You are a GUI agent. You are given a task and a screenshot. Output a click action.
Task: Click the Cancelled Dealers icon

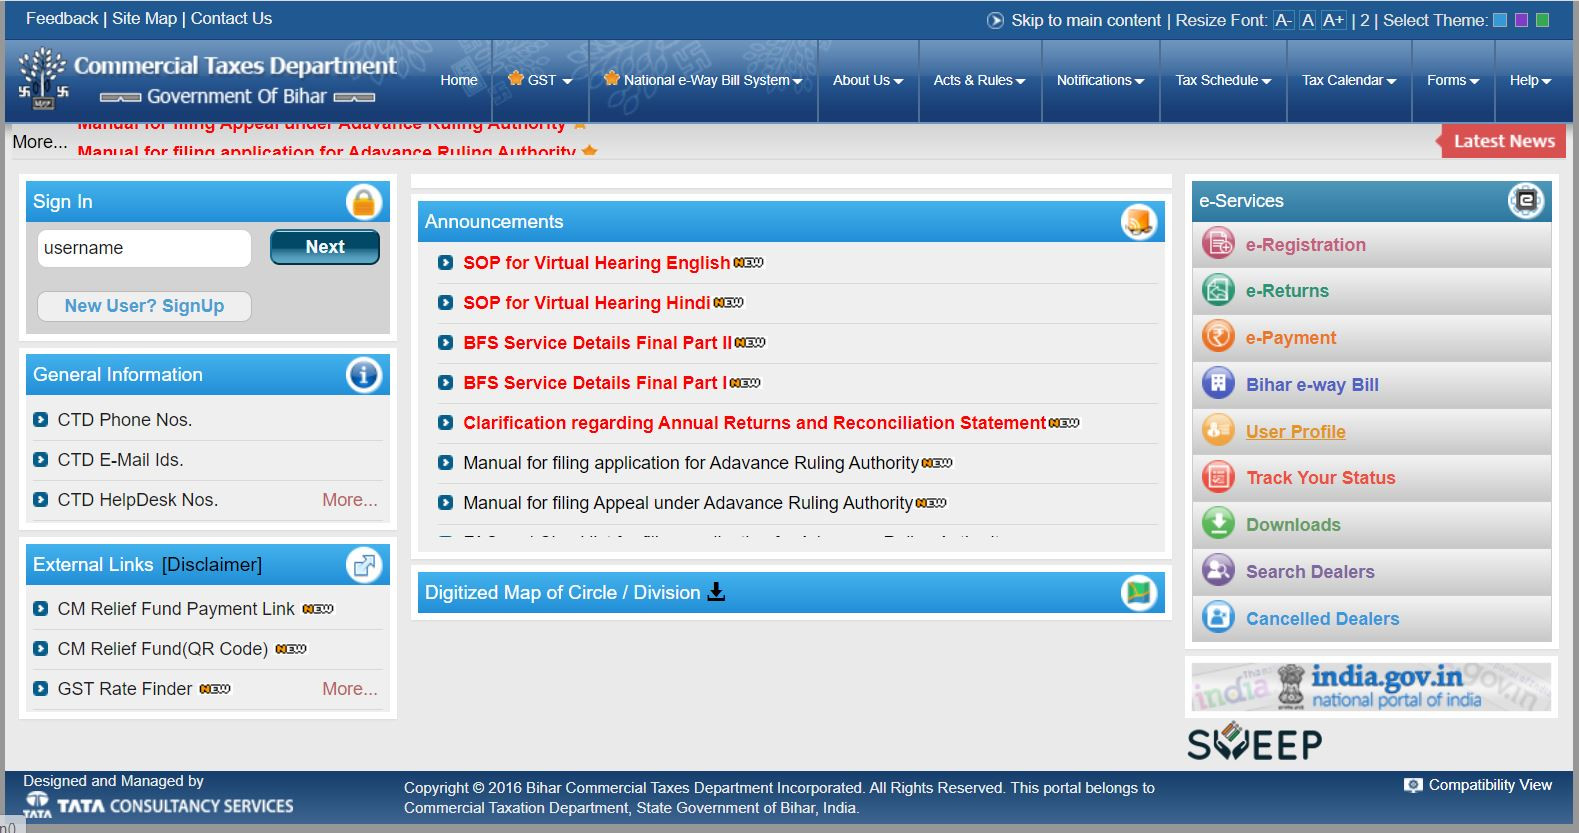pyautogui.click(x=1217, y=618)
